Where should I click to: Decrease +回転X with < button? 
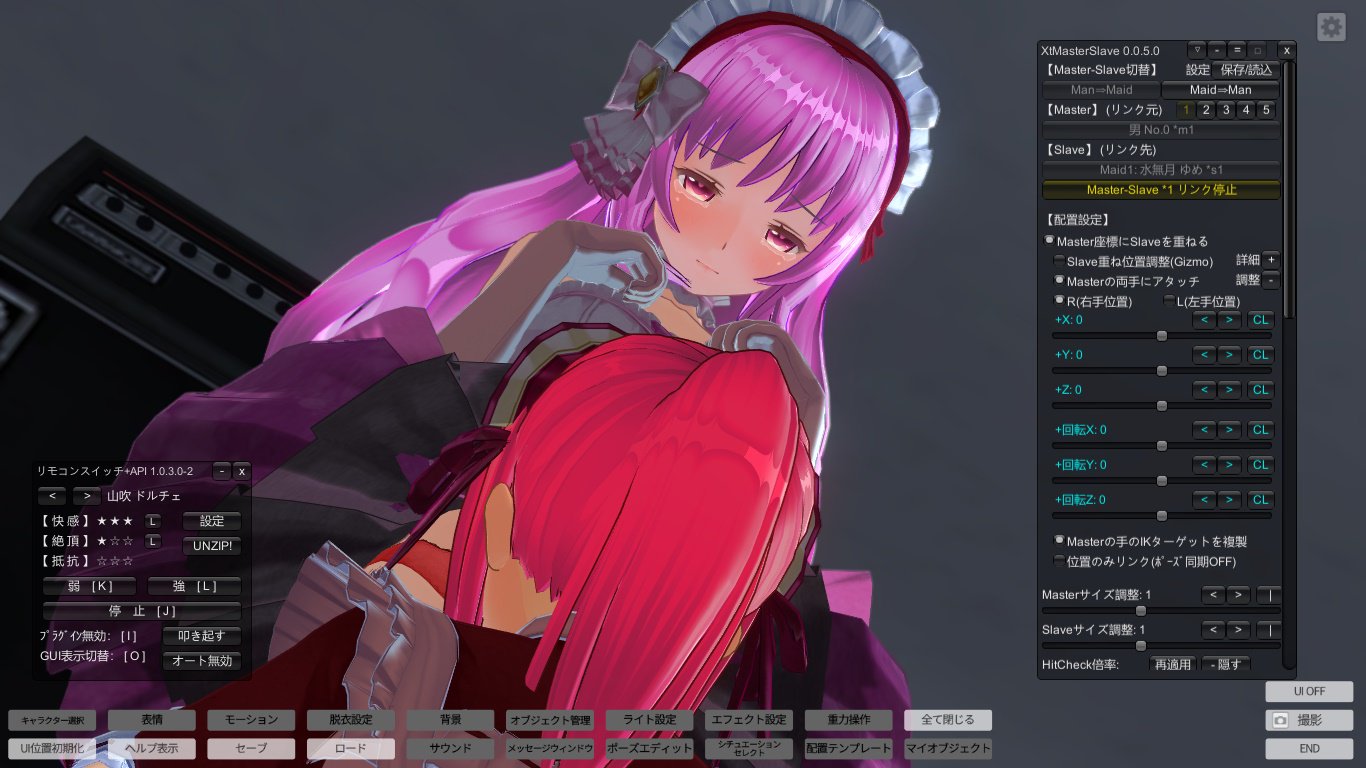coord(1204,430)
